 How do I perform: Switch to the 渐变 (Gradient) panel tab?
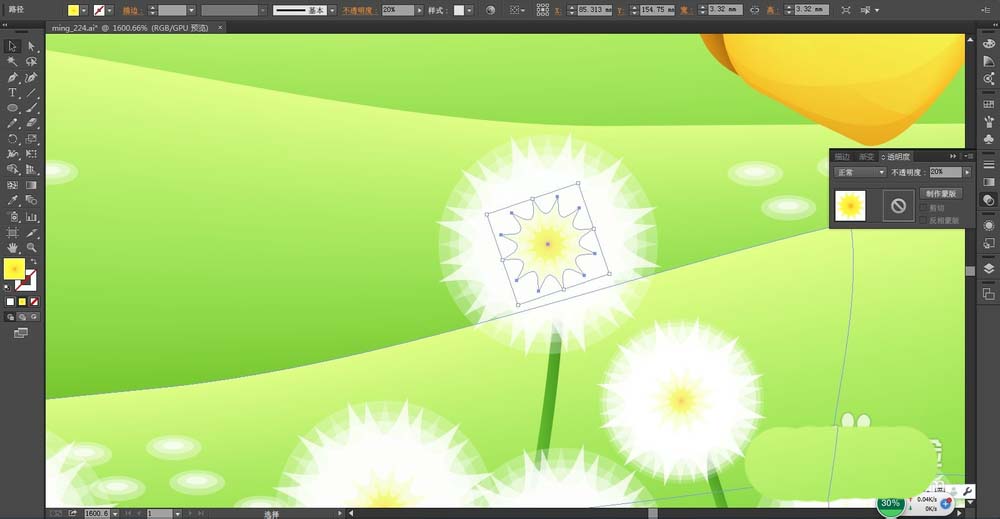[x=866, y=157]
